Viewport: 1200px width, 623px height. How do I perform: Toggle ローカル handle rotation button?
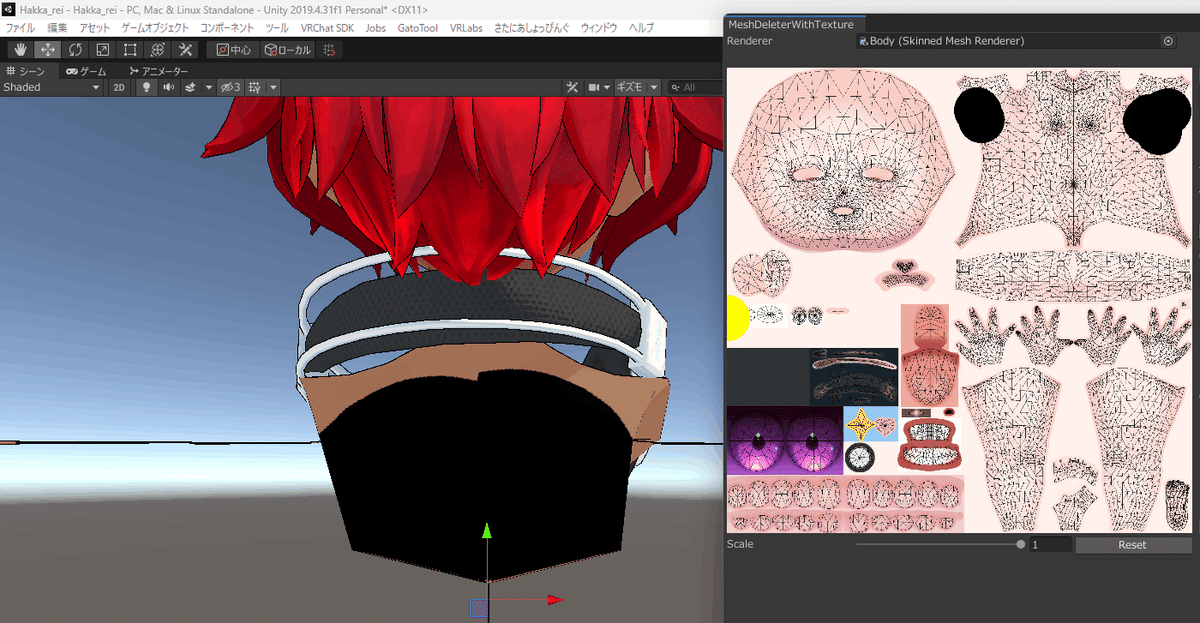288,49
